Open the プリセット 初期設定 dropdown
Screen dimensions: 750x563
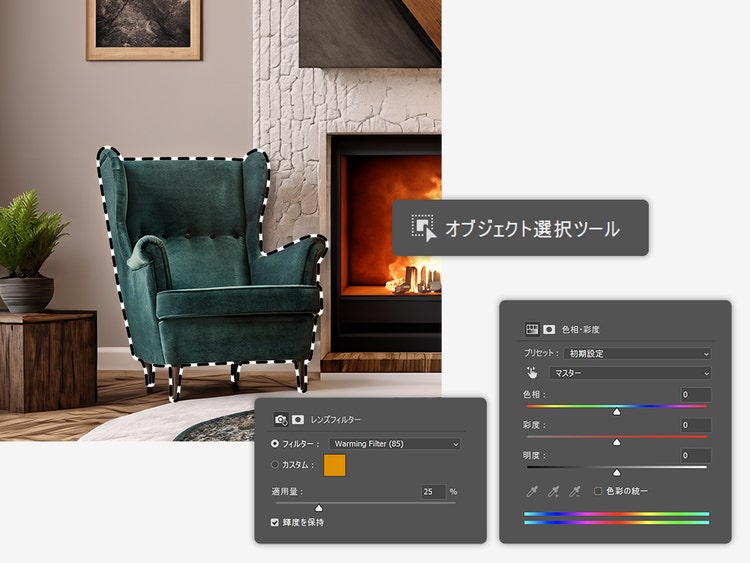(637, 353)
